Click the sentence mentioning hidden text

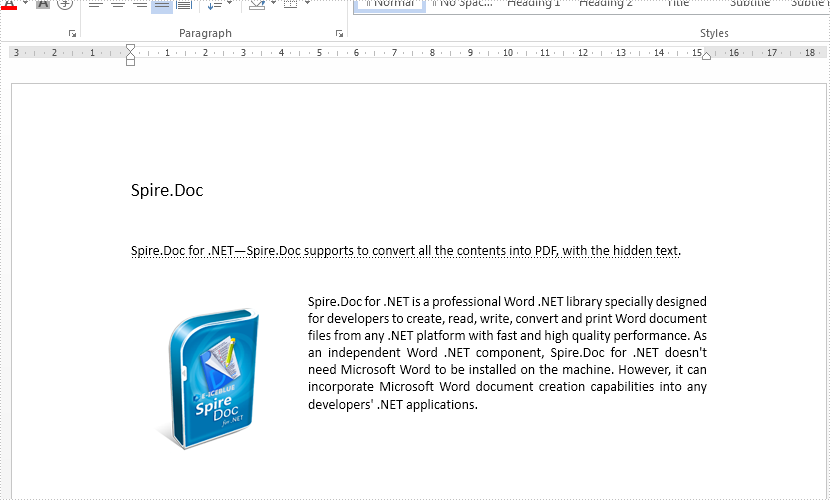pos(406,251)
